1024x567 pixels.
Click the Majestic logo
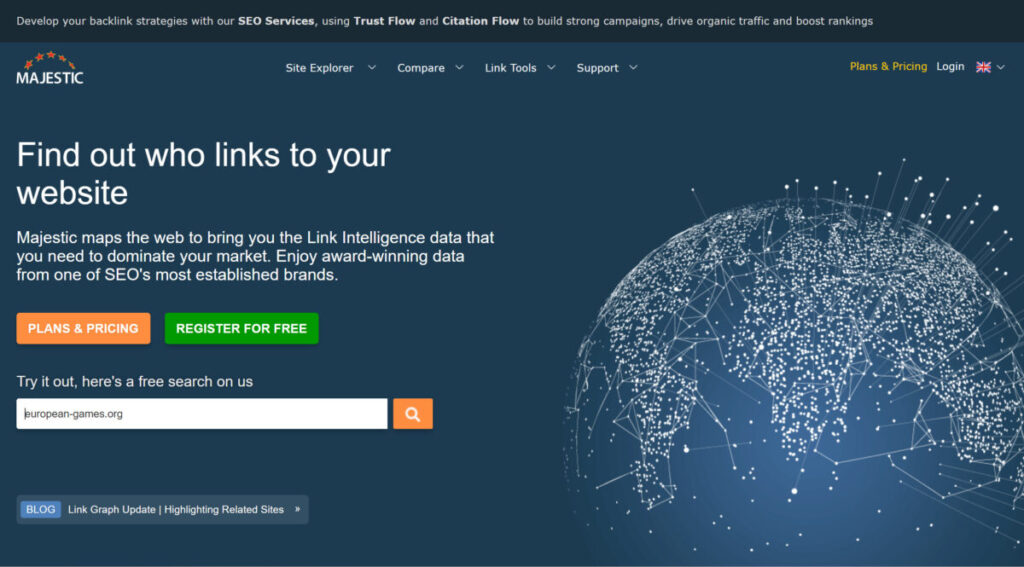[x=50, y=68]
